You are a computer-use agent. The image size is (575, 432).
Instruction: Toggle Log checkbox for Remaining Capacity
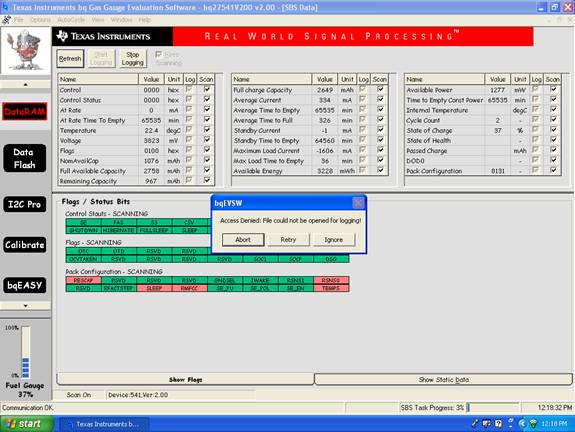pyautogui.click(x=189, y=180)
